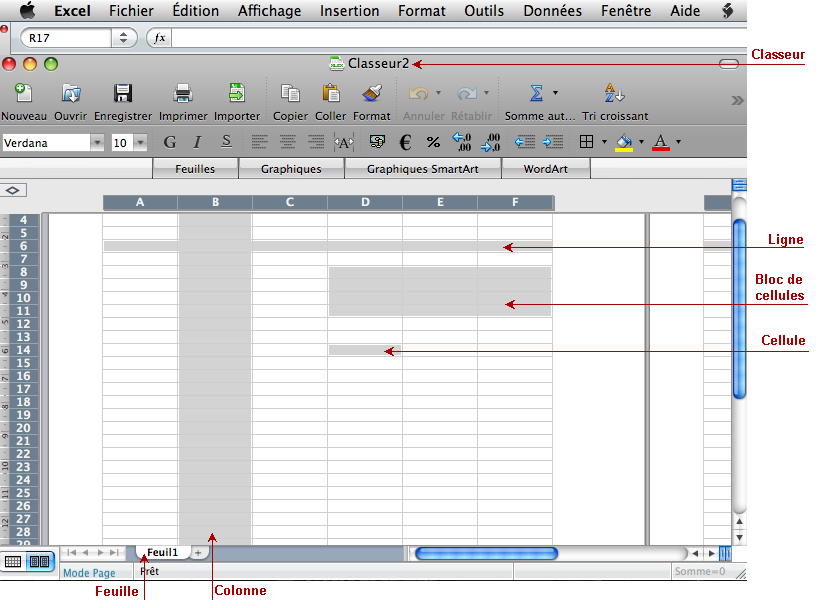825x608 pixels.
Task: Apply the currency format icon
Action: (377, 141)
